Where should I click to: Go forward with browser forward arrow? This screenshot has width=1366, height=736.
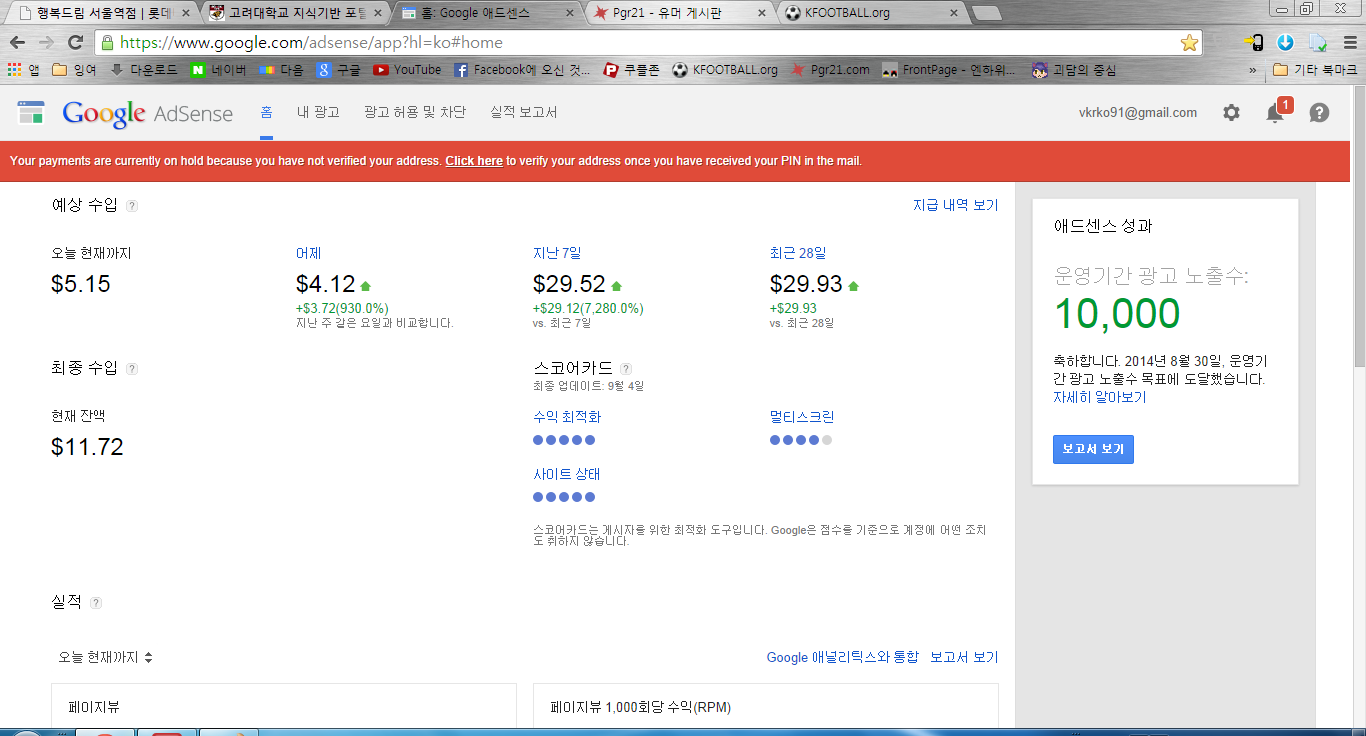(46, 43)
